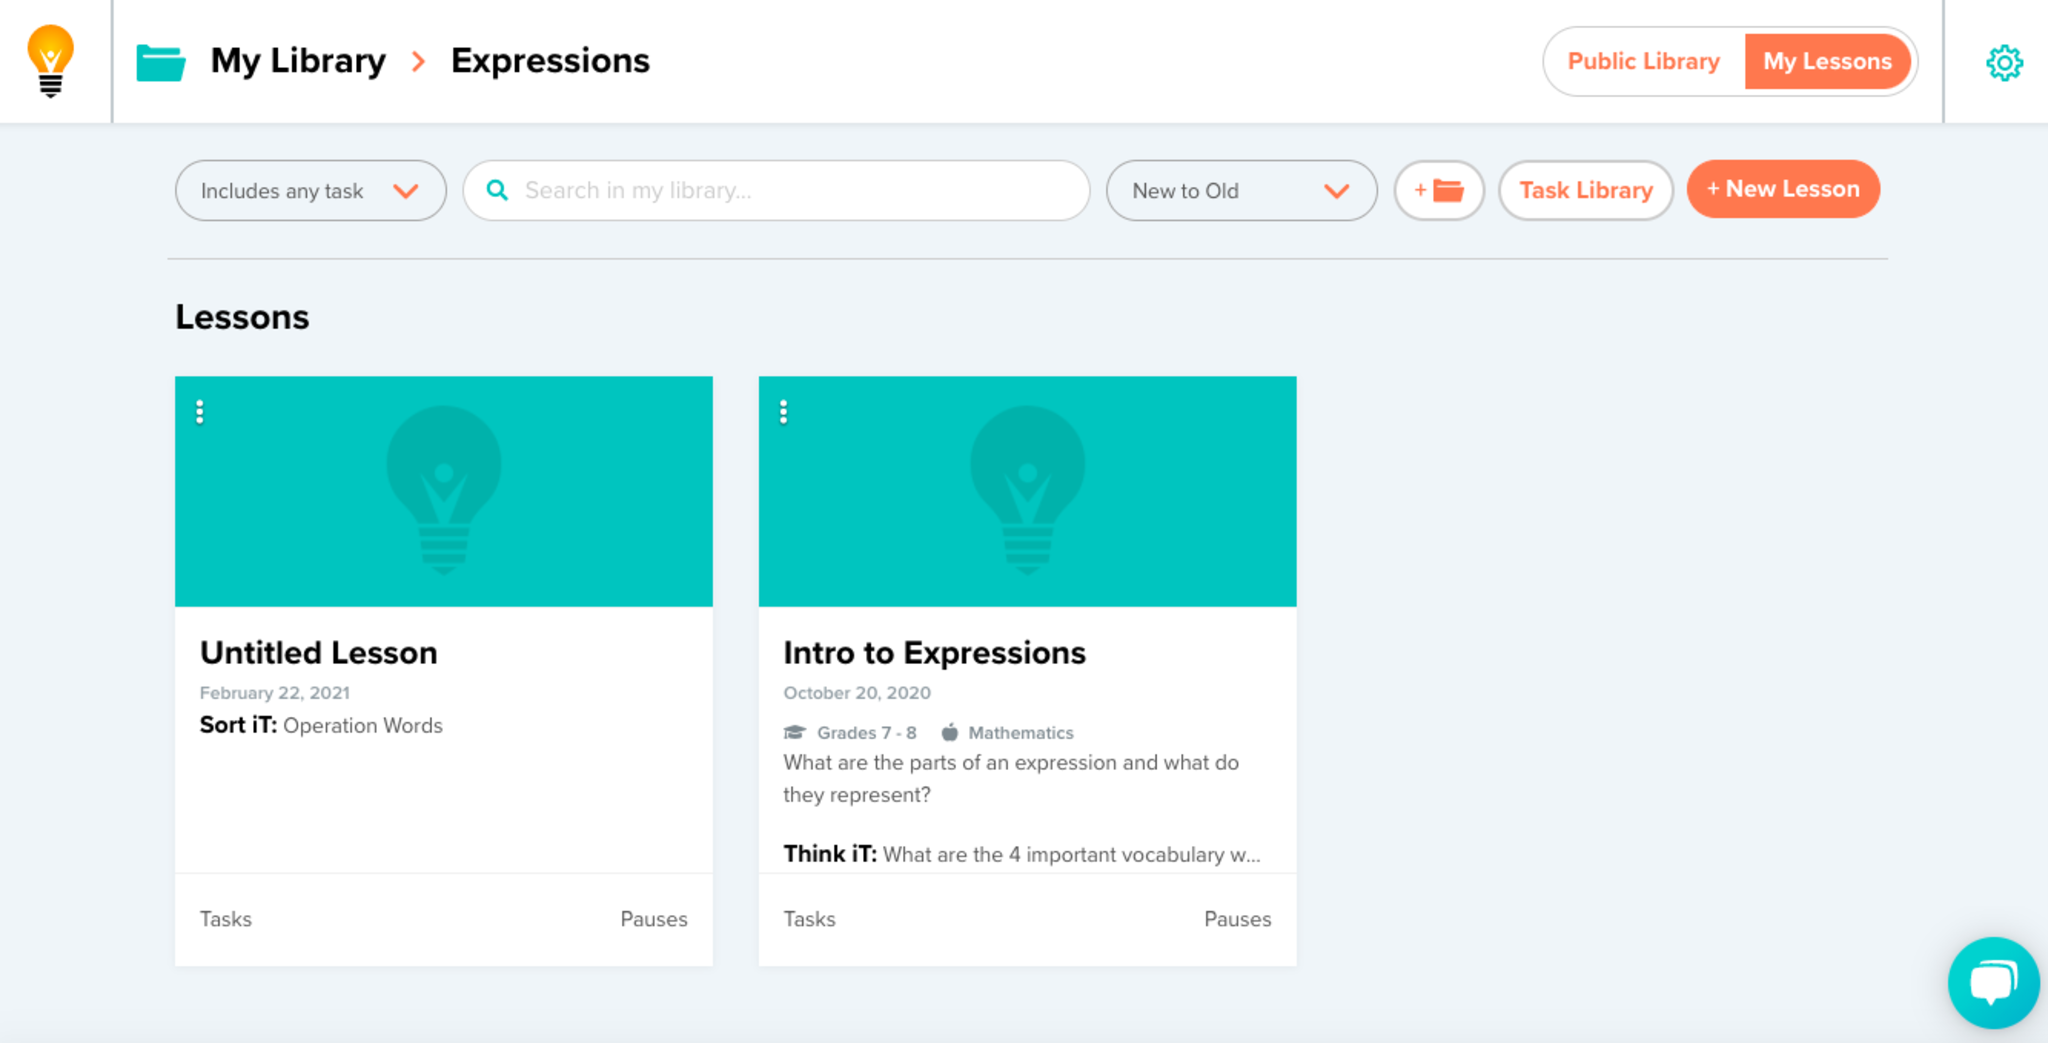The width and height of the screenshot is (2048, 1043).
Task: Open the settings gear icon
Action: [x=2003, y=63]
